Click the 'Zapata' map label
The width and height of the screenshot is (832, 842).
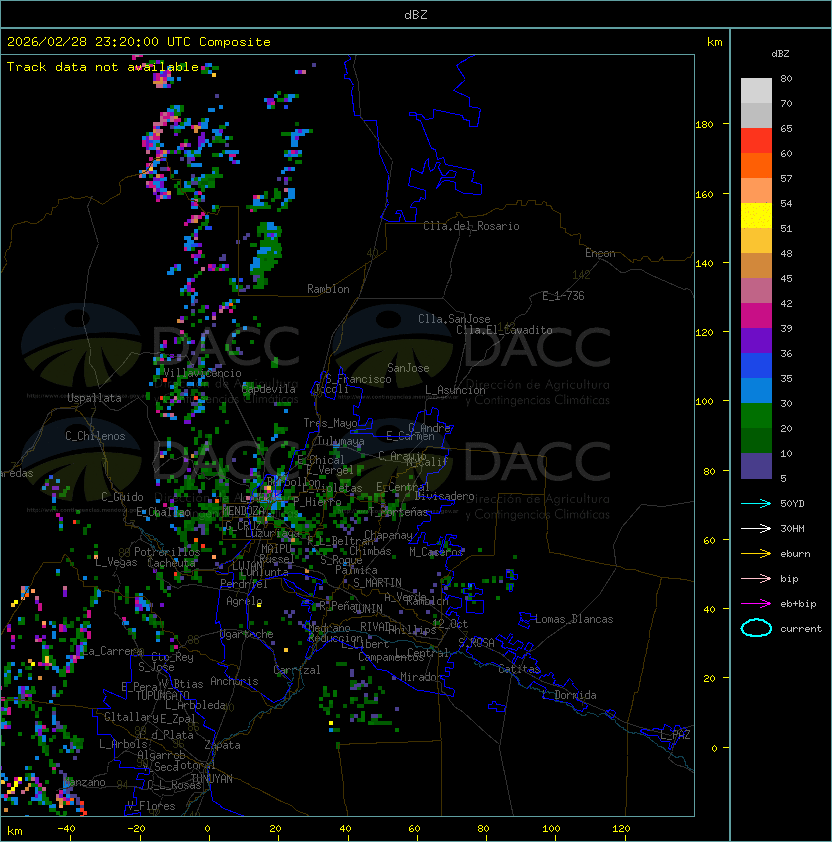click(x=222, y=745)
